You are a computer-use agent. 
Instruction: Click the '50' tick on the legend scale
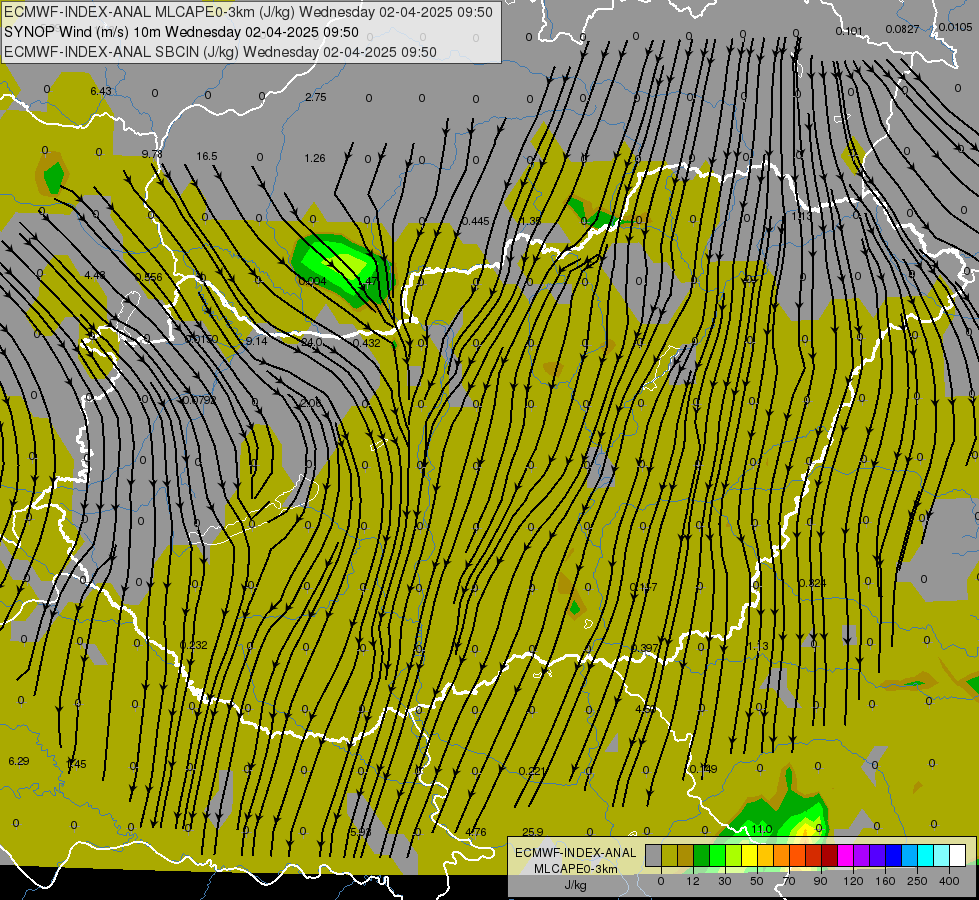click(x=757, y=881)
